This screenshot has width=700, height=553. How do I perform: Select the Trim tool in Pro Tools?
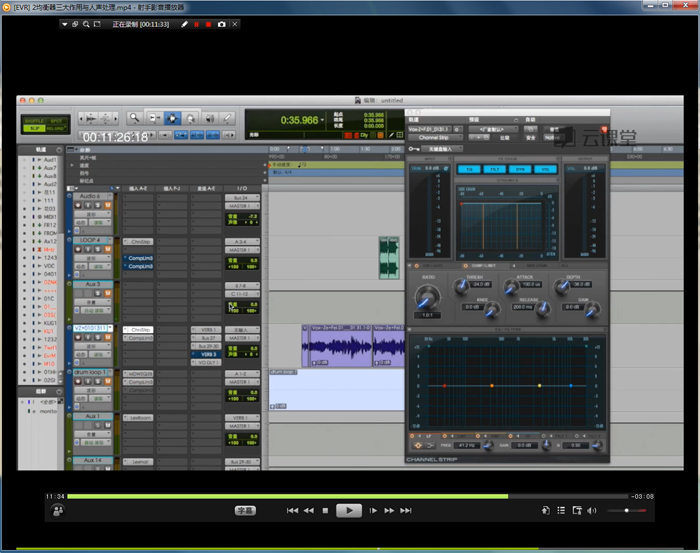pyautogui.click(x=154, y=118)
